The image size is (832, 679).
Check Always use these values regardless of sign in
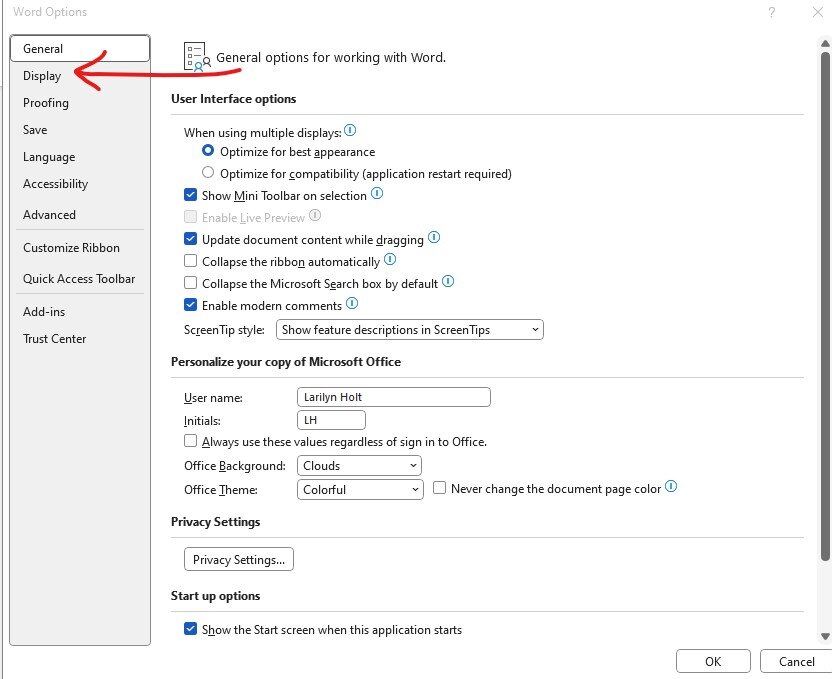(190, 441)
